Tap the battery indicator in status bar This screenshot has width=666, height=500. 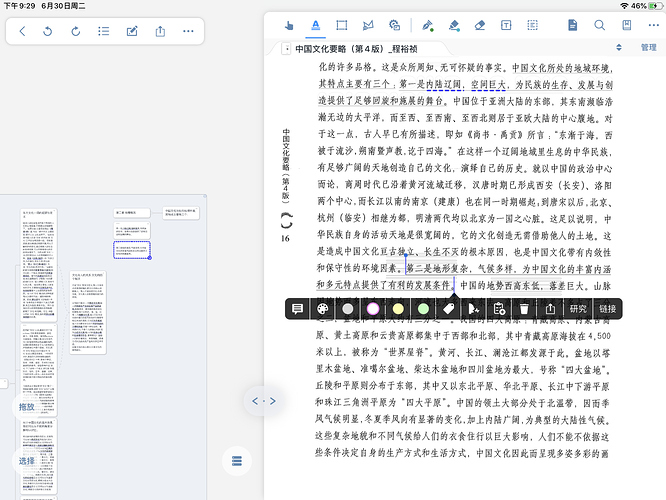tap(655, 6)
